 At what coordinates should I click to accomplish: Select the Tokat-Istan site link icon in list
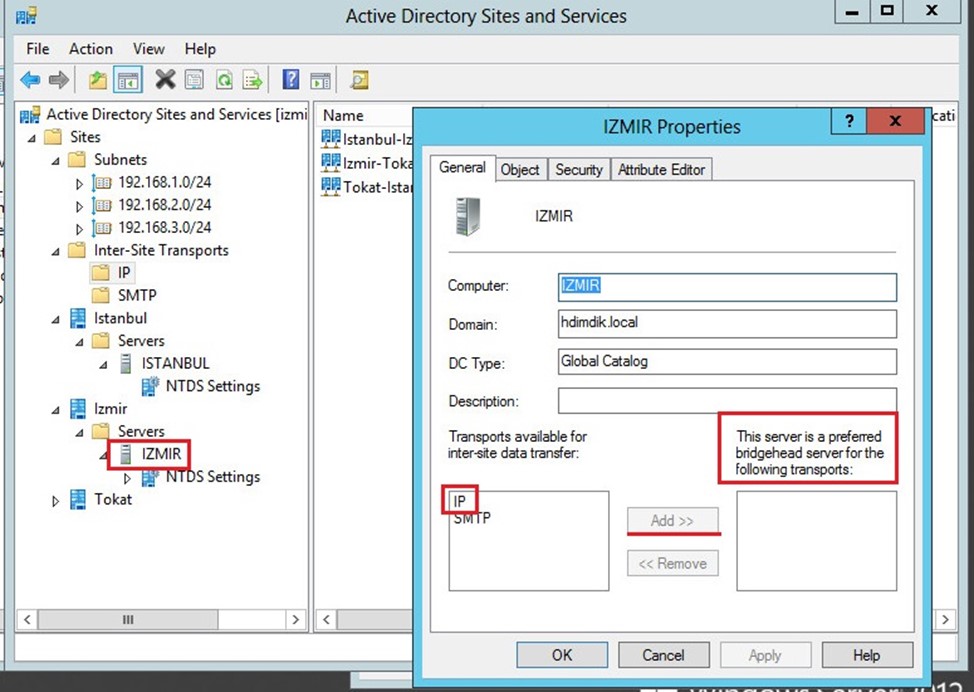[331, 185]
